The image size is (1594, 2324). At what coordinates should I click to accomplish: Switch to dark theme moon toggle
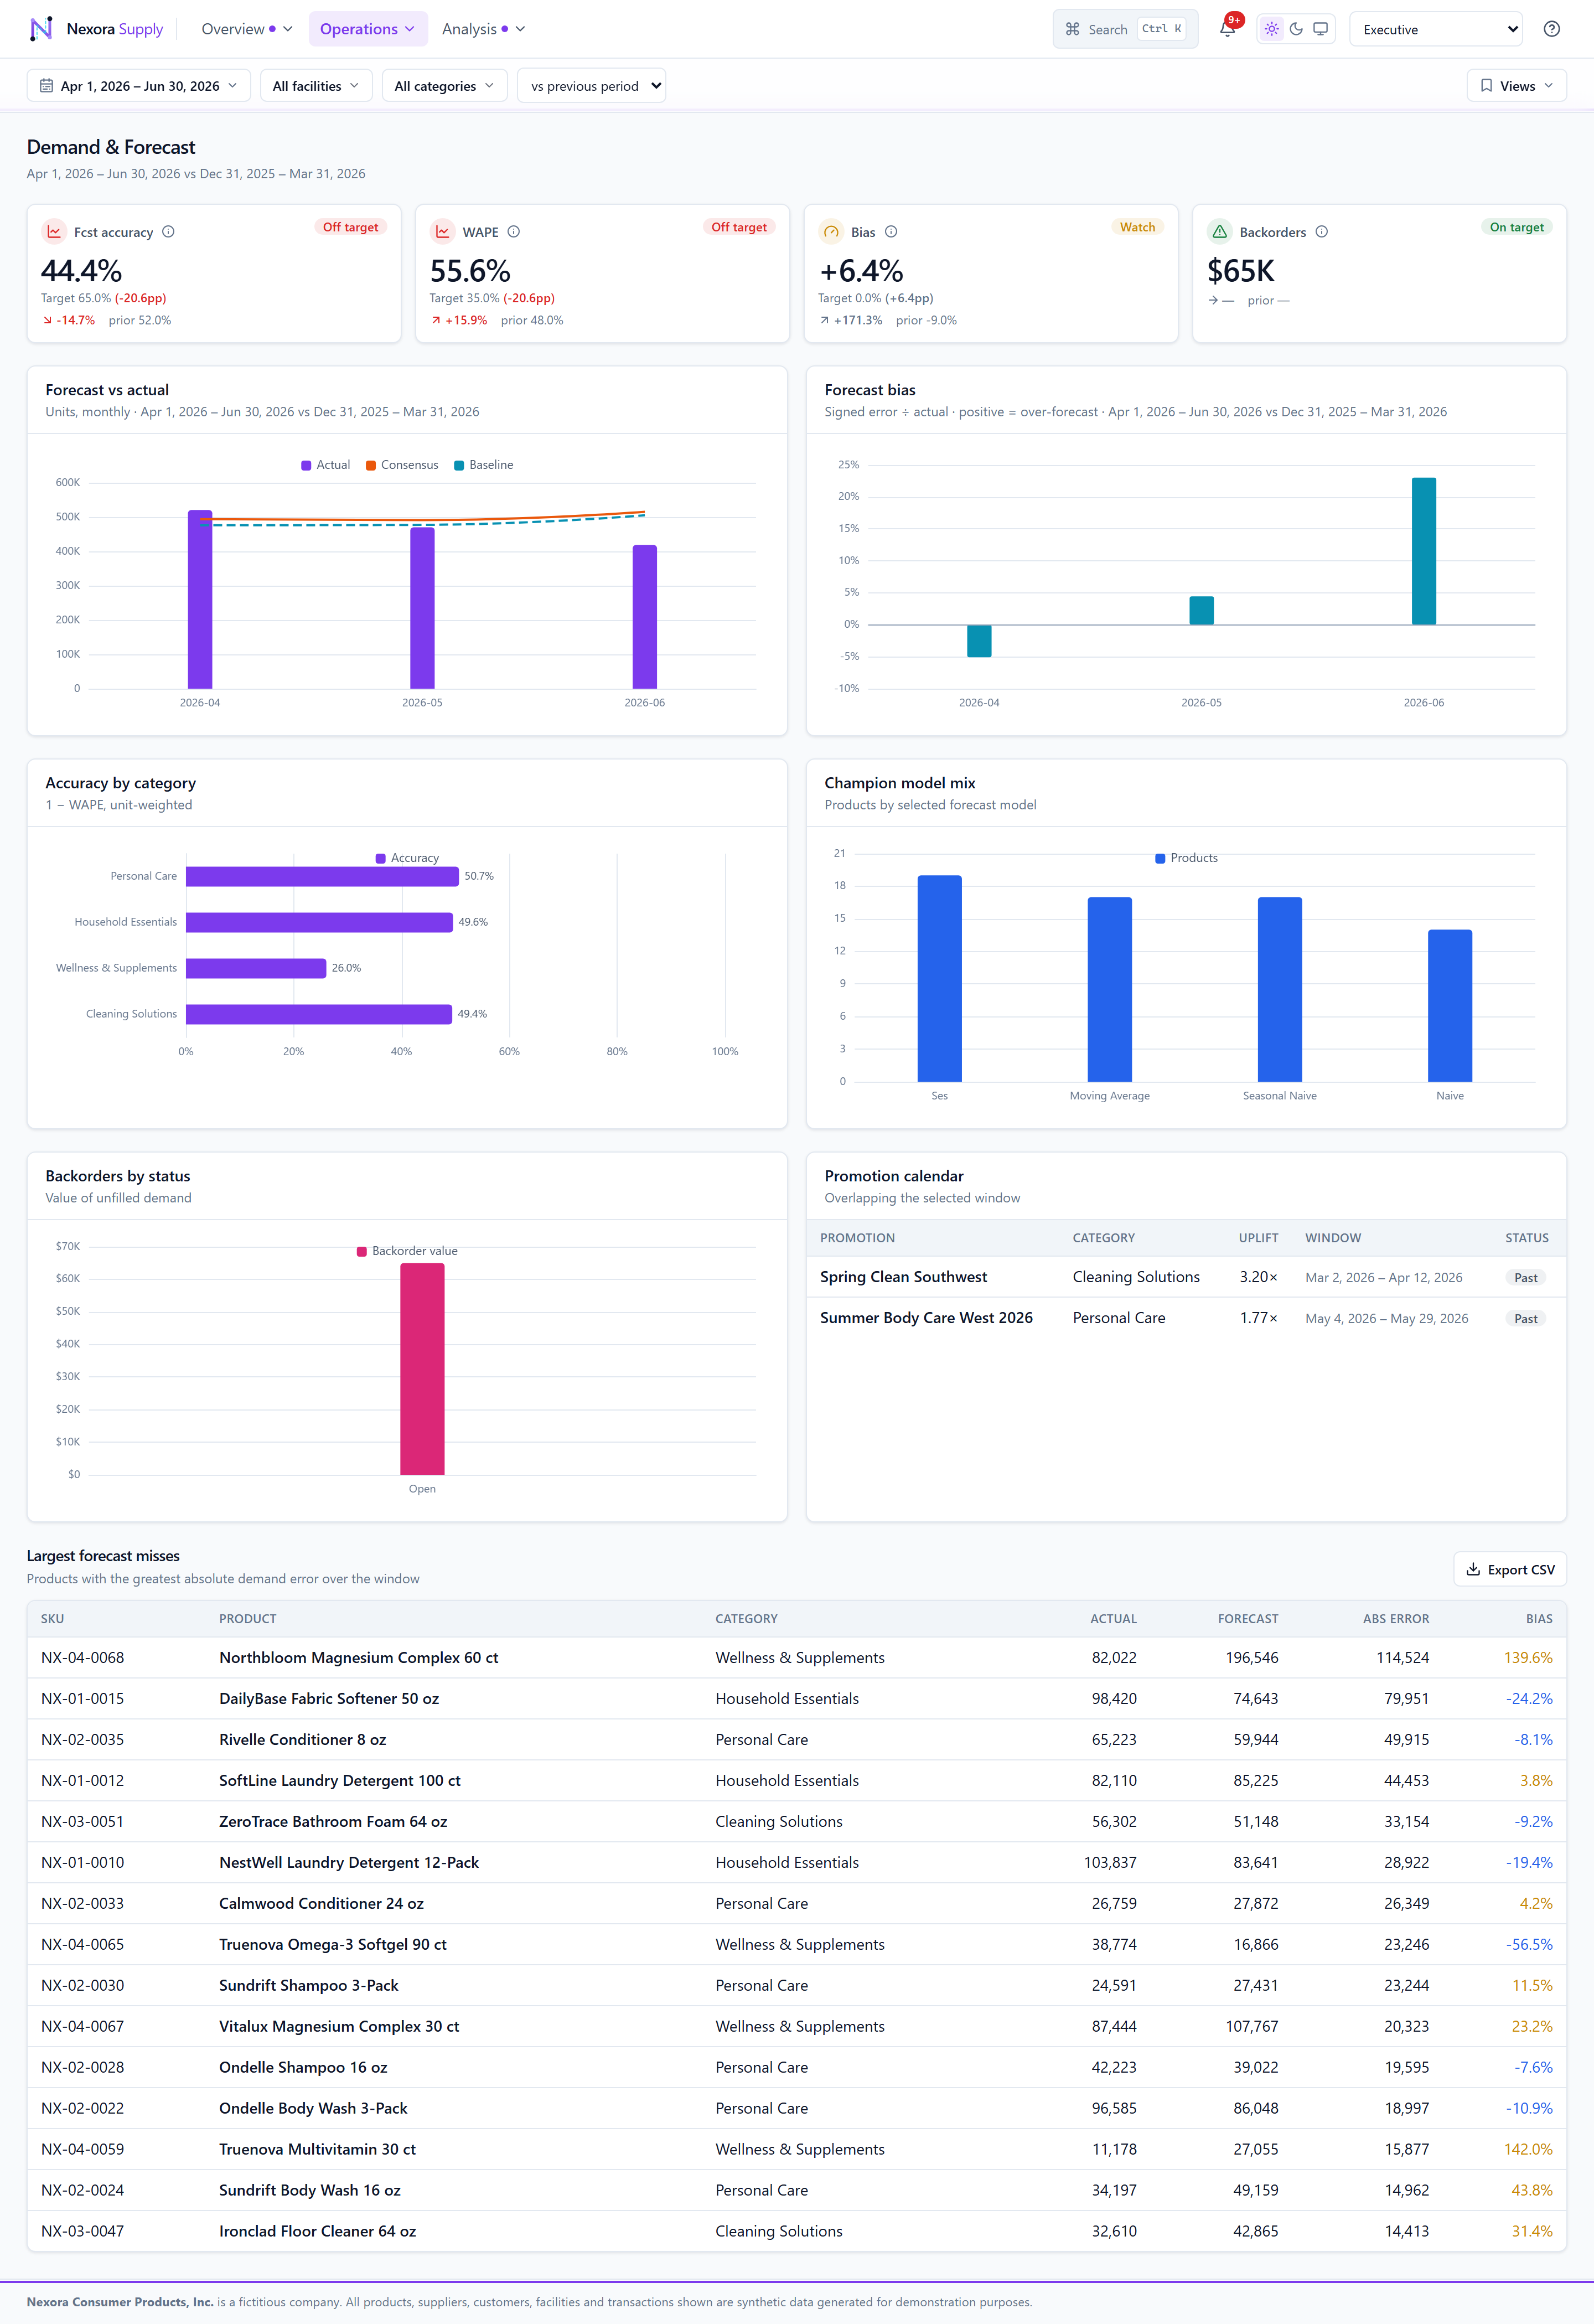click(x=1296, y=29)
